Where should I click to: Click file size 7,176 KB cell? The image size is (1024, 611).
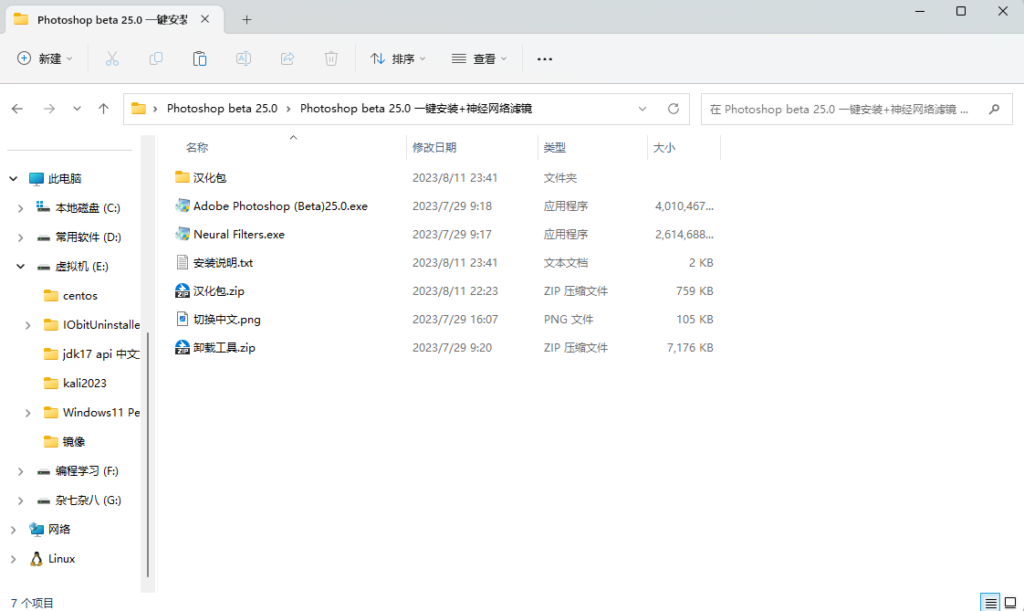tap(690, 348)
